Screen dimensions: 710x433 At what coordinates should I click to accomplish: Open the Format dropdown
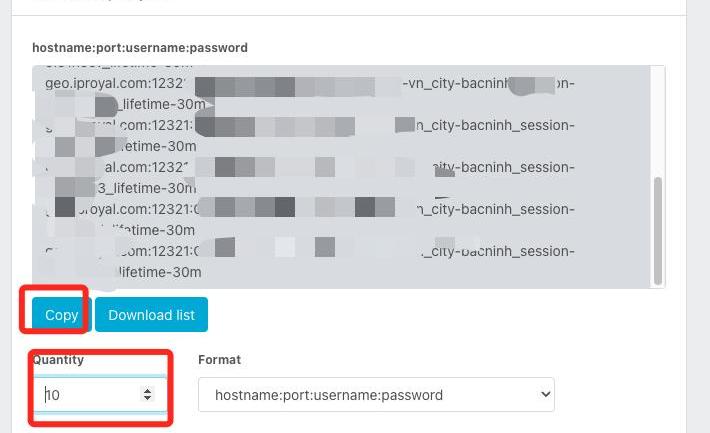pyautogui.click(x=376, y=394)
